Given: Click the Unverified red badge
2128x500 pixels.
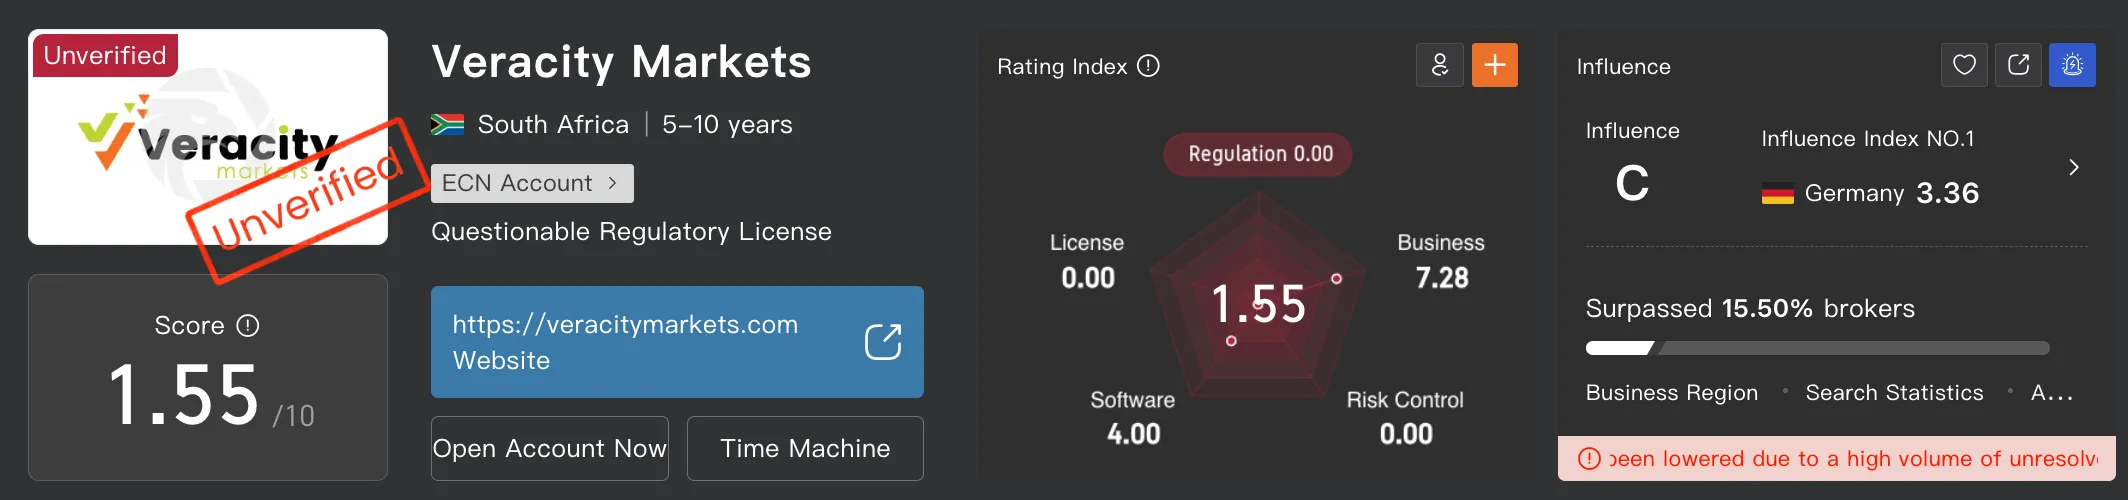Looking at the screenshot, I should pos(105,55).
